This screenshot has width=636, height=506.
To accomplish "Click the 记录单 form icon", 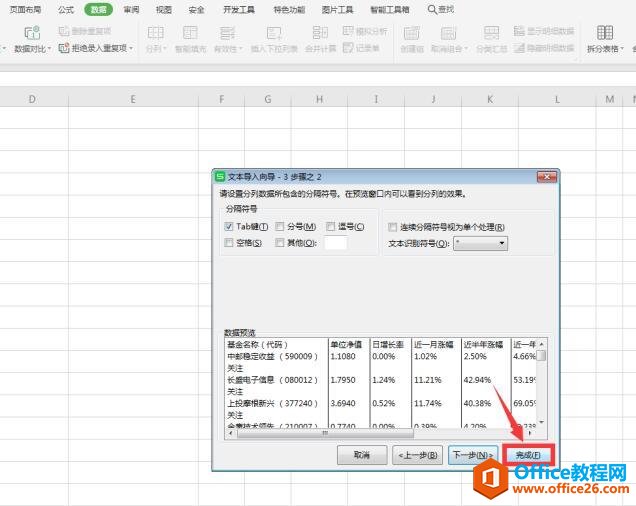I will [x=348, y=48].
